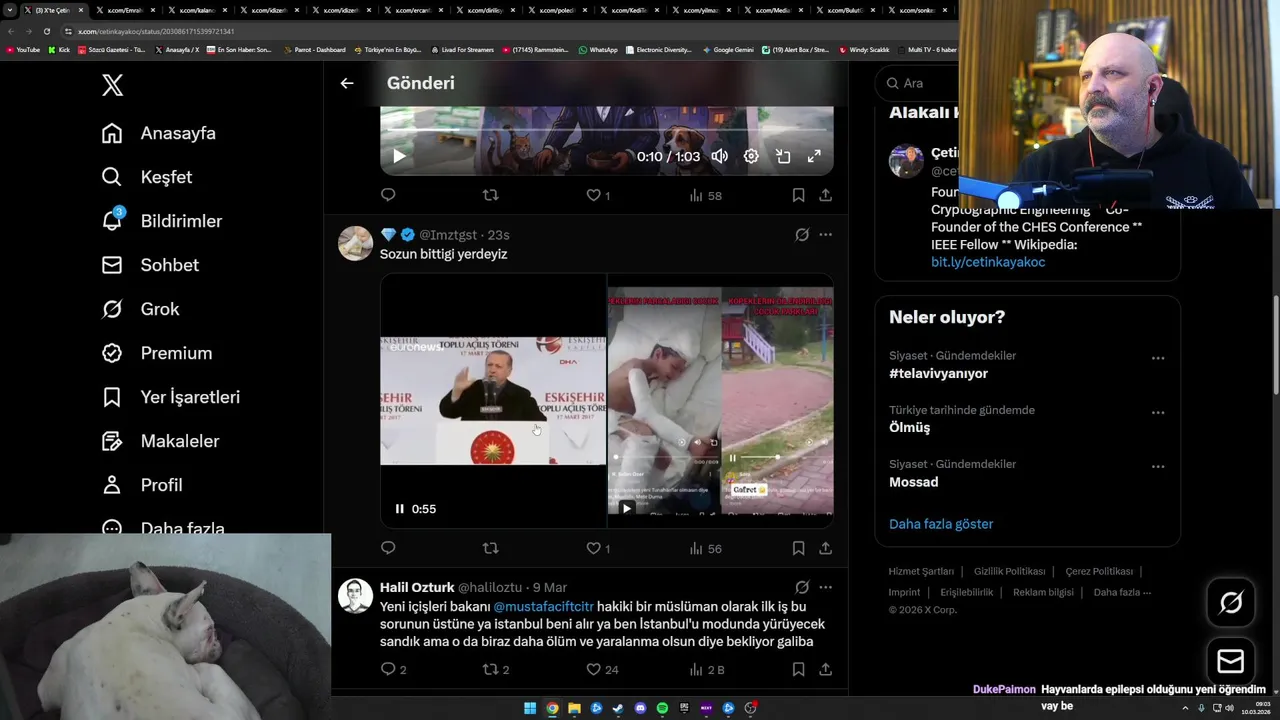The height and width of the screenshot is (720, 1280).
Task: Open more options on Halil Ozturk post
Action: (x=825, y=587)
